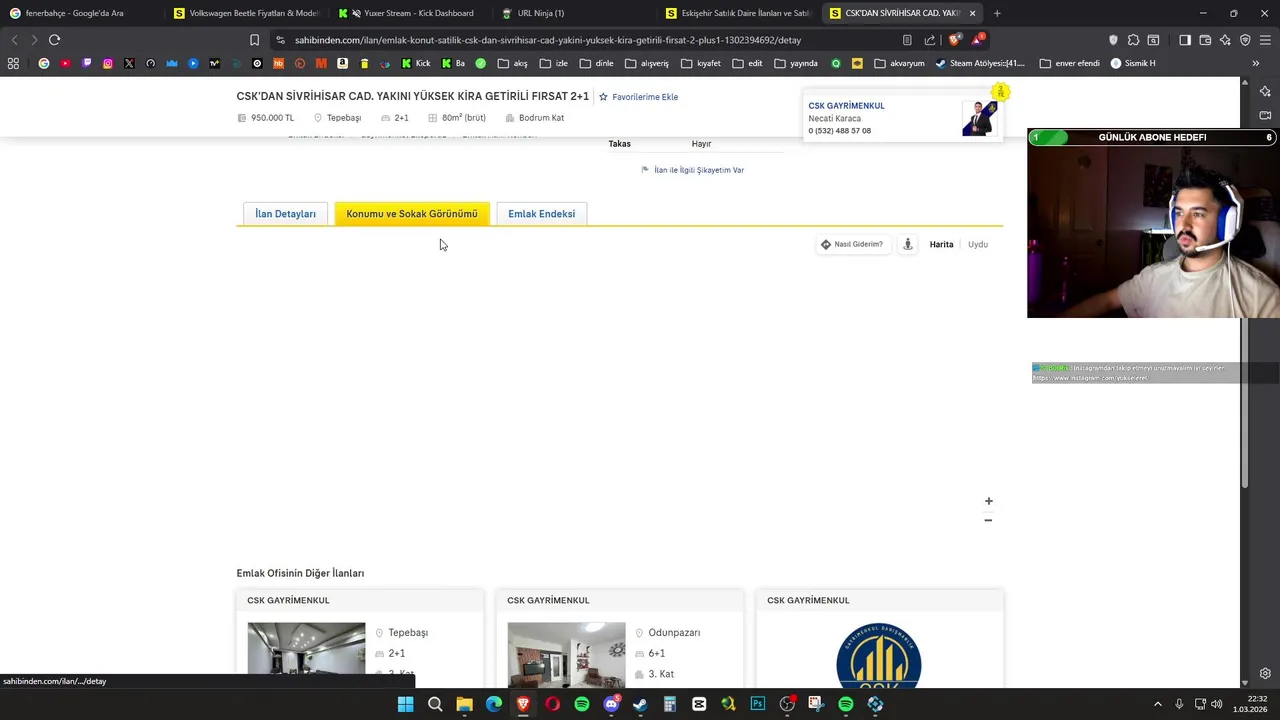The height and width of the screenshot is (720, 1280).
Task: Open the akvaryum bookmarks folder
Action: tap(899, 63)
